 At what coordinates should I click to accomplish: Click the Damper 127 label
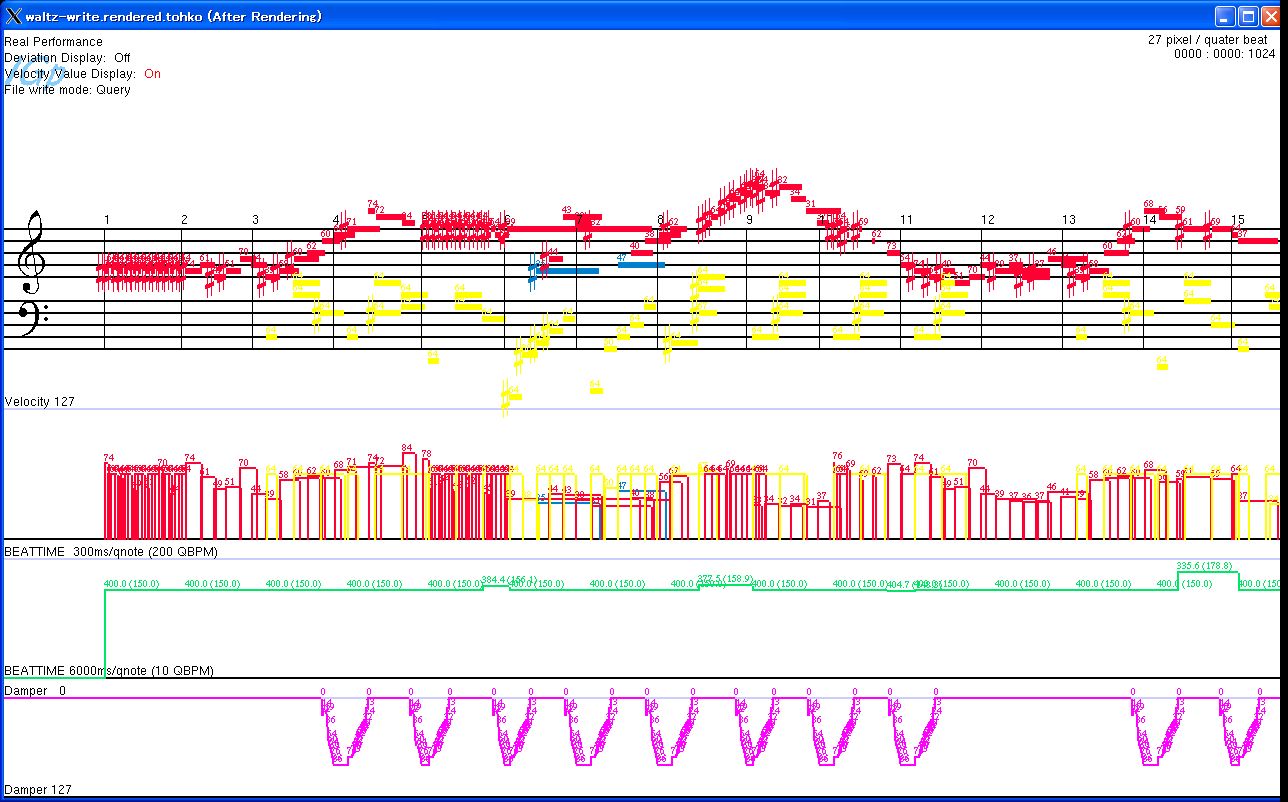[x=38, y=790]
